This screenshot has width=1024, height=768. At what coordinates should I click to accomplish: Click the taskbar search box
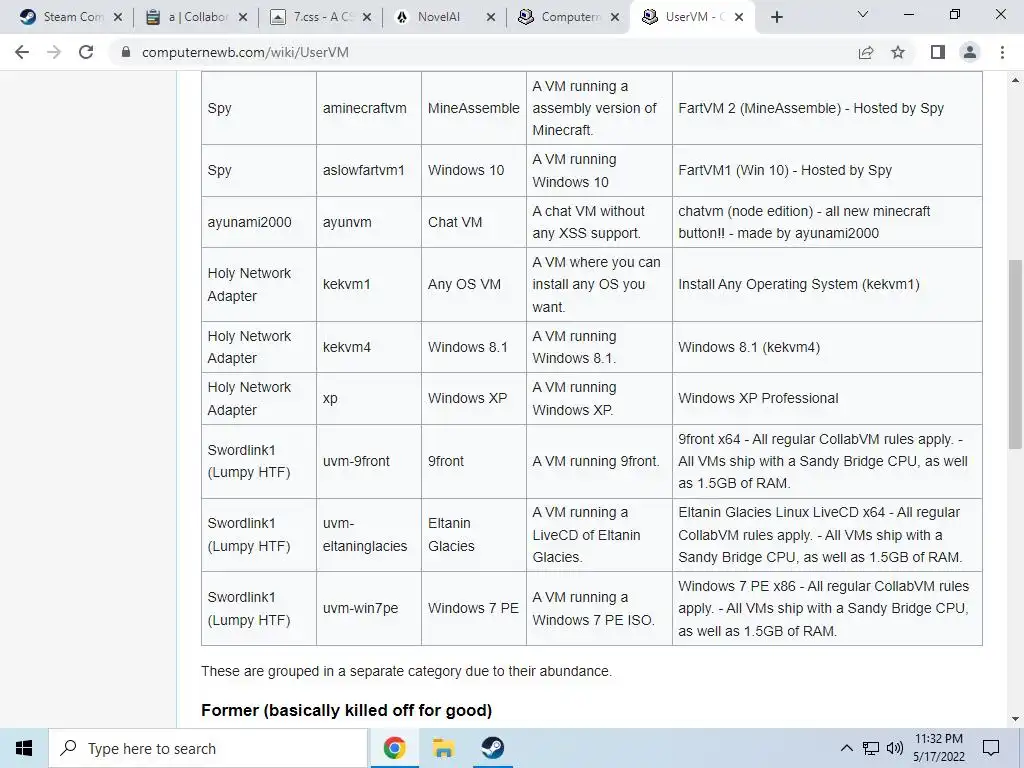tap(208, 748)
